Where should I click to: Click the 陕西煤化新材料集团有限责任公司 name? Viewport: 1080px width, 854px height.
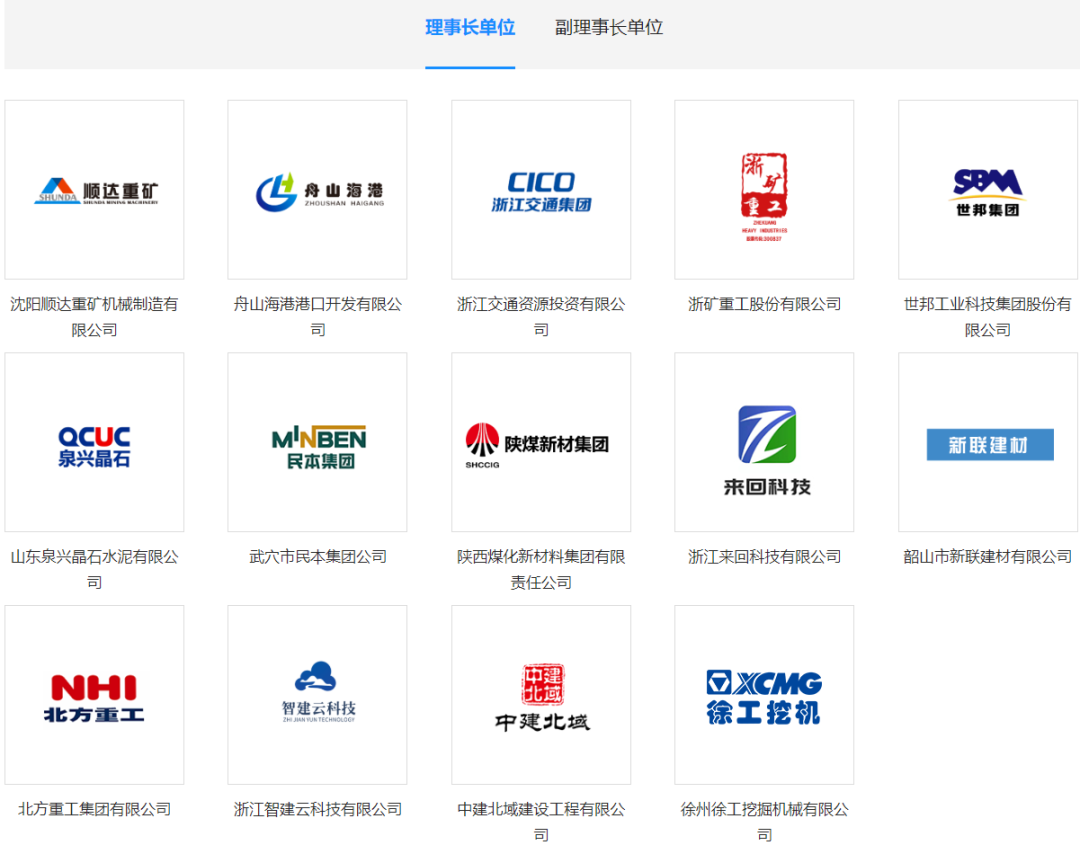[541, 569]
